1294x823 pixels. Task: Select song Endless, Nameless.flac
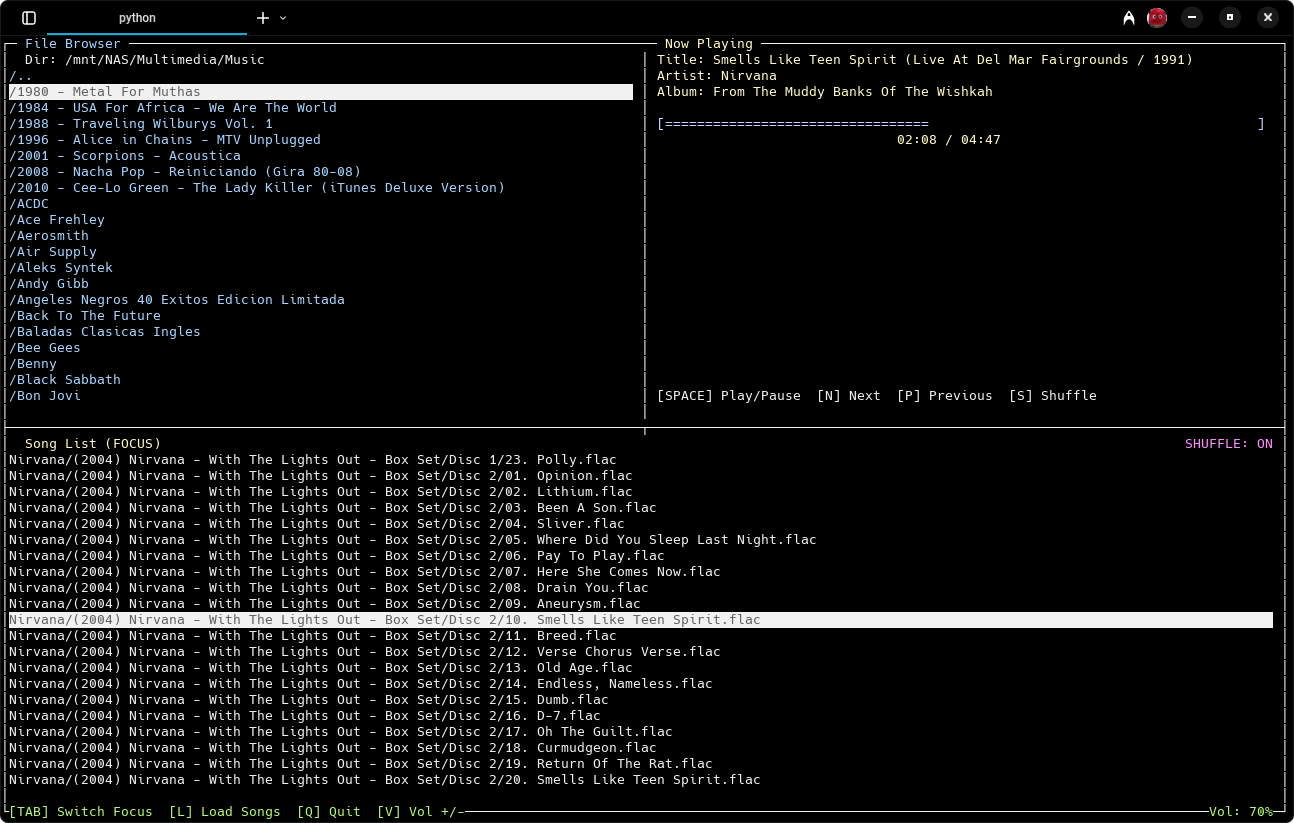(361, 684)
